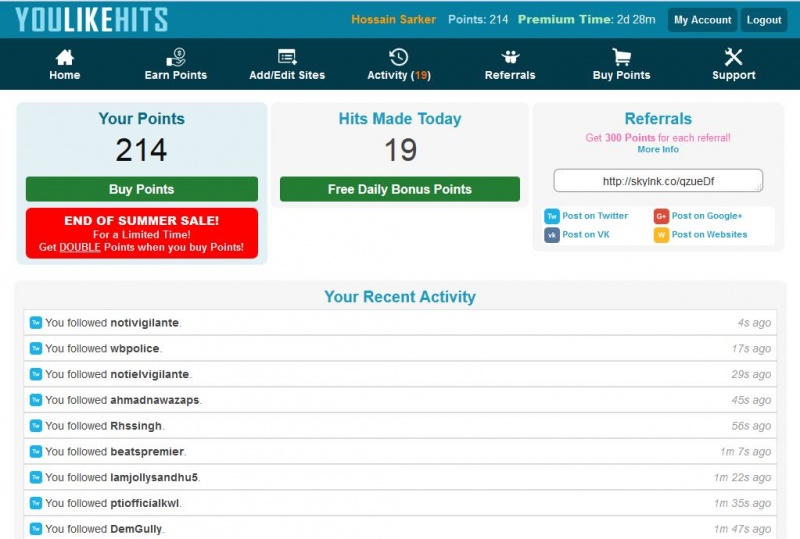
Task: Click Twitter icon in beatspremier activity row
Action: point(36,452)
